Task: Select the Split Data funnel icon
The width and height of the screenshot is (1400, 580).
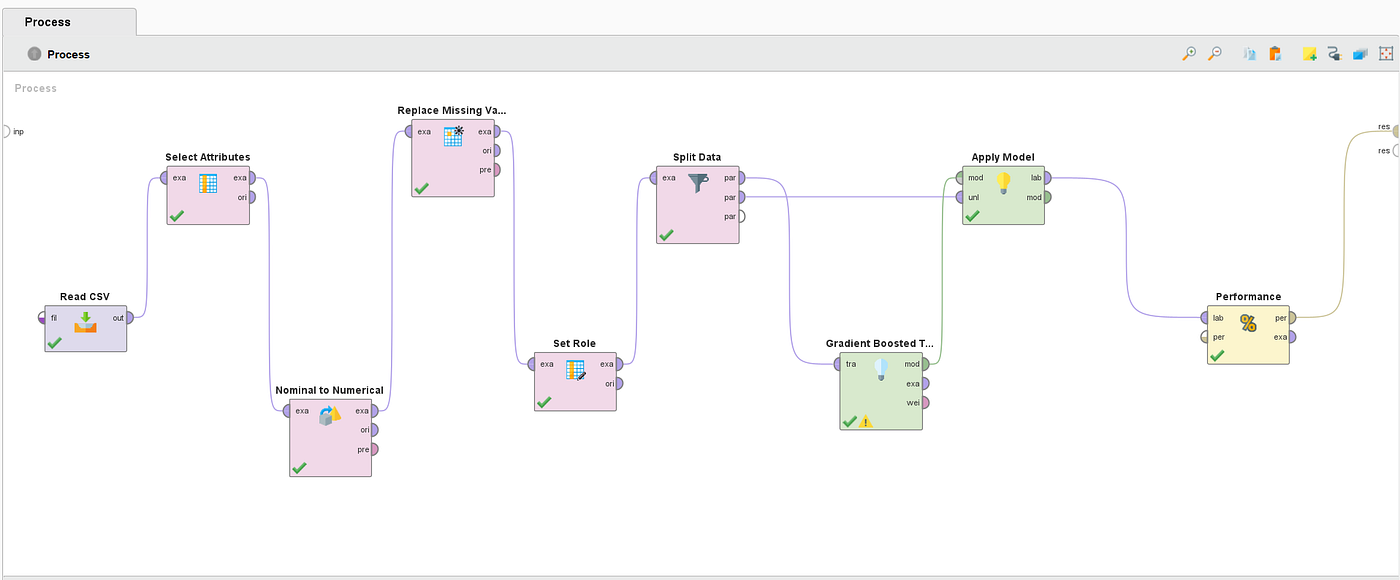Action: 698,183
